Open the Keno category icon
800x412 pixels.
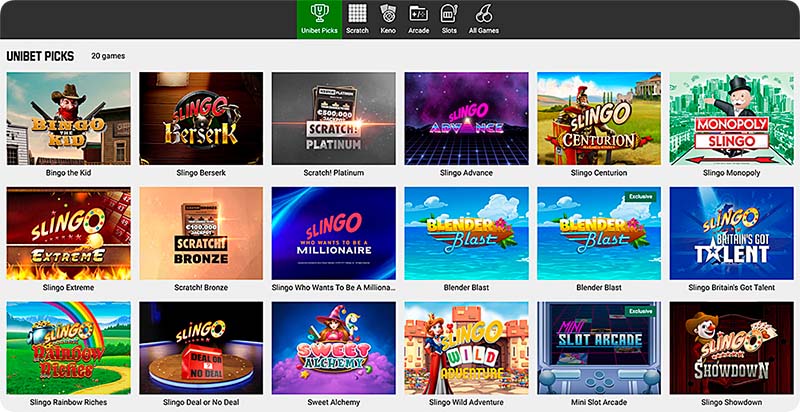click(388, 13)
